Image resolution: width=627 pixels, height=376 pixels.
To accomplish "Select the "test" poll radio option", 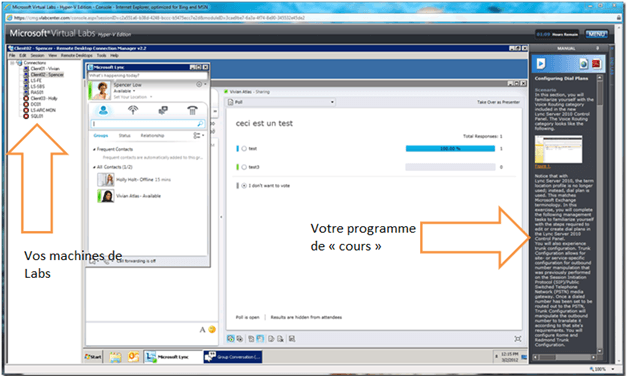I will coord(244,148).
